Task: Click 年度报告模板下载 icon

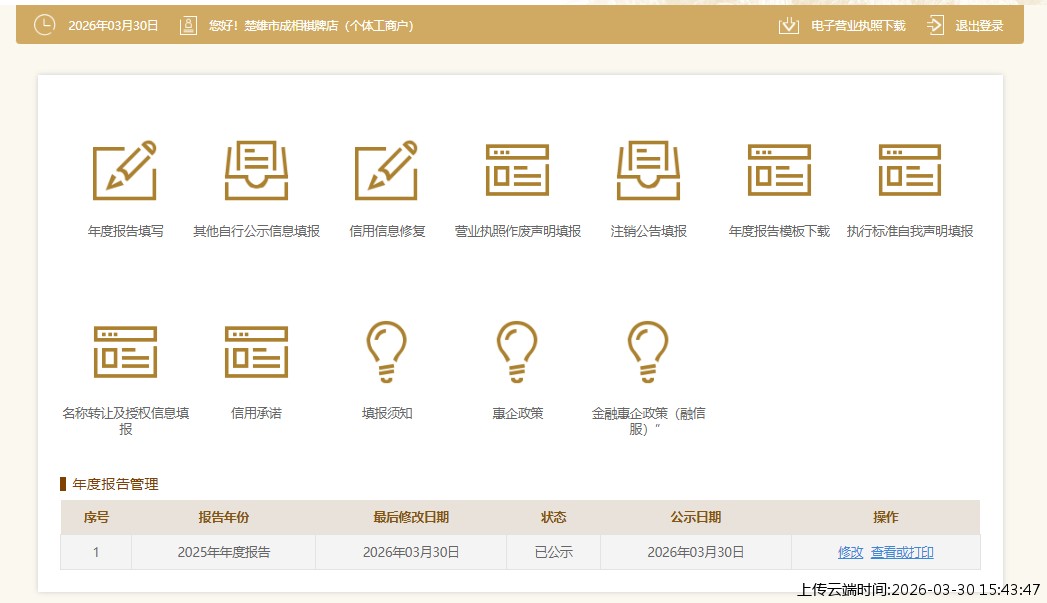Action: (779, 170)
